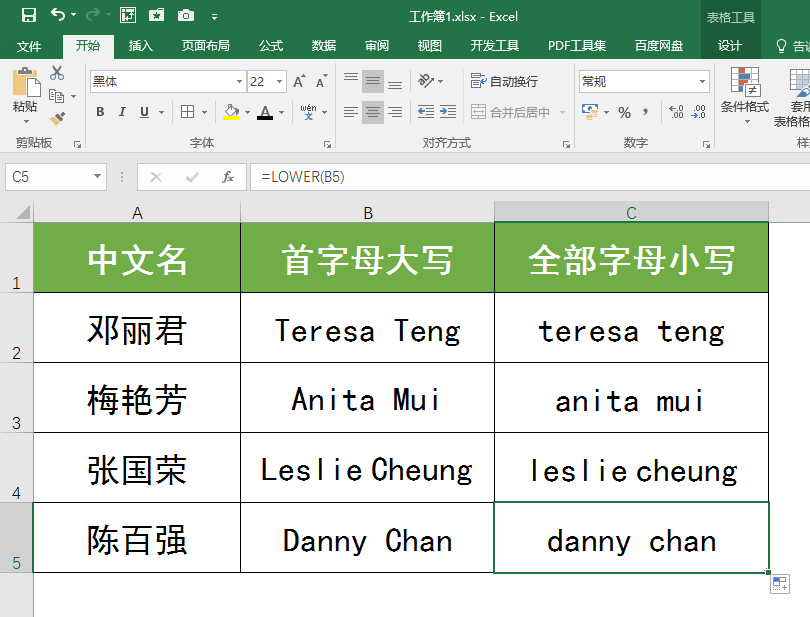810x617 pixels.
Task: Toggle align text right
Action: (395, 112)
